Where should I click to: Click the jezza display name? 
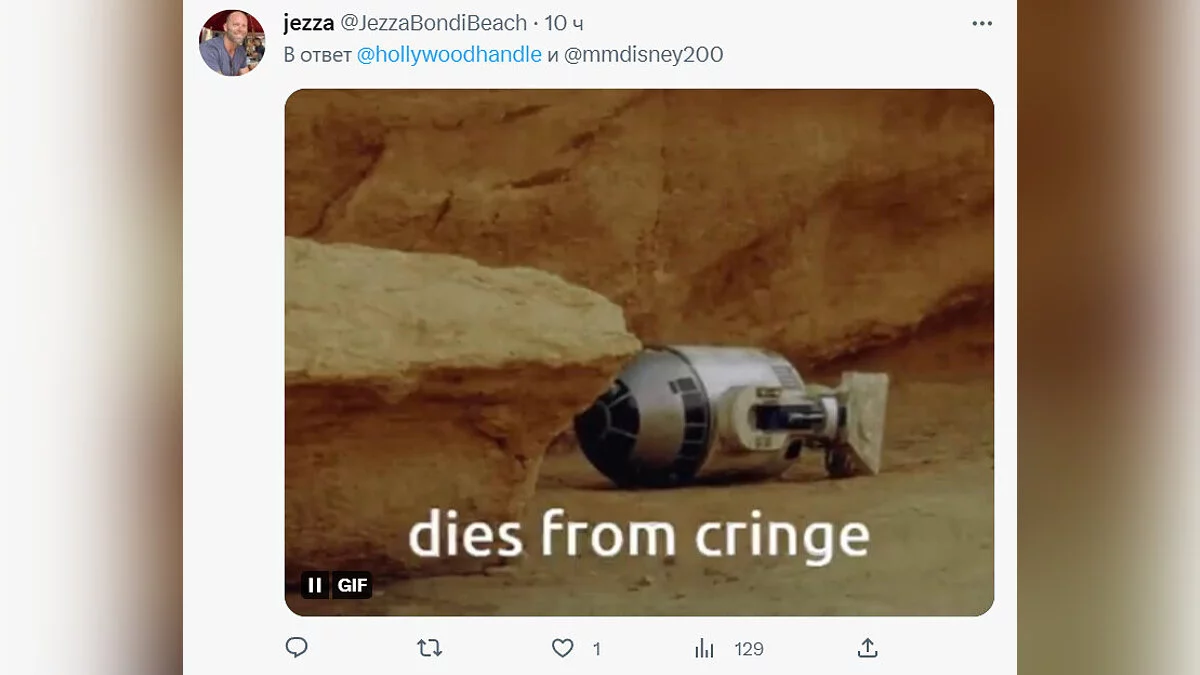click(308, 23)
